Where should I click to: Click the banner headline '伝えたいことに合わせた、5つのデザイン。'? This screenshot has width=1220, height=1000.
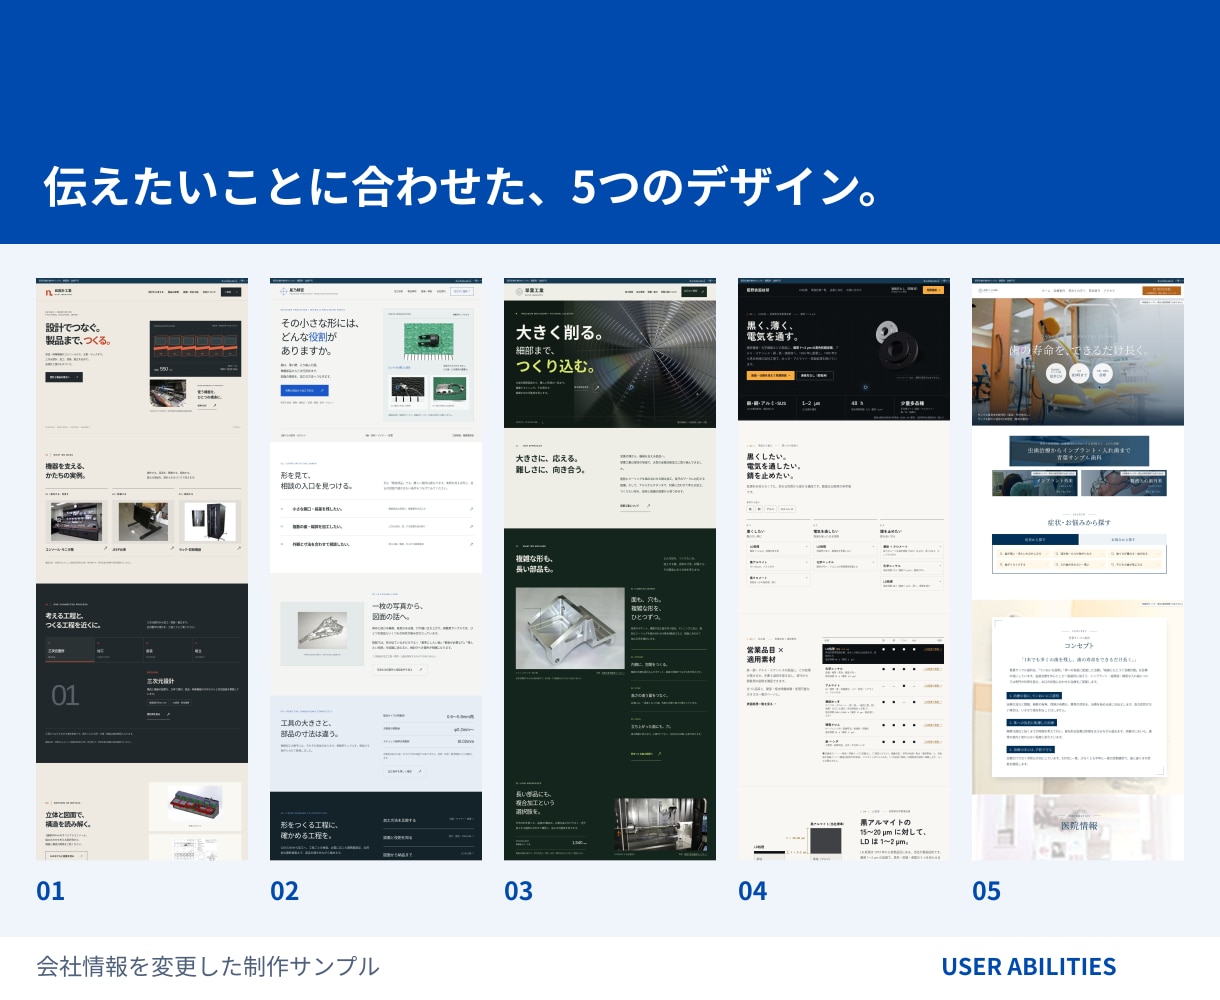(x=461, y=186)
